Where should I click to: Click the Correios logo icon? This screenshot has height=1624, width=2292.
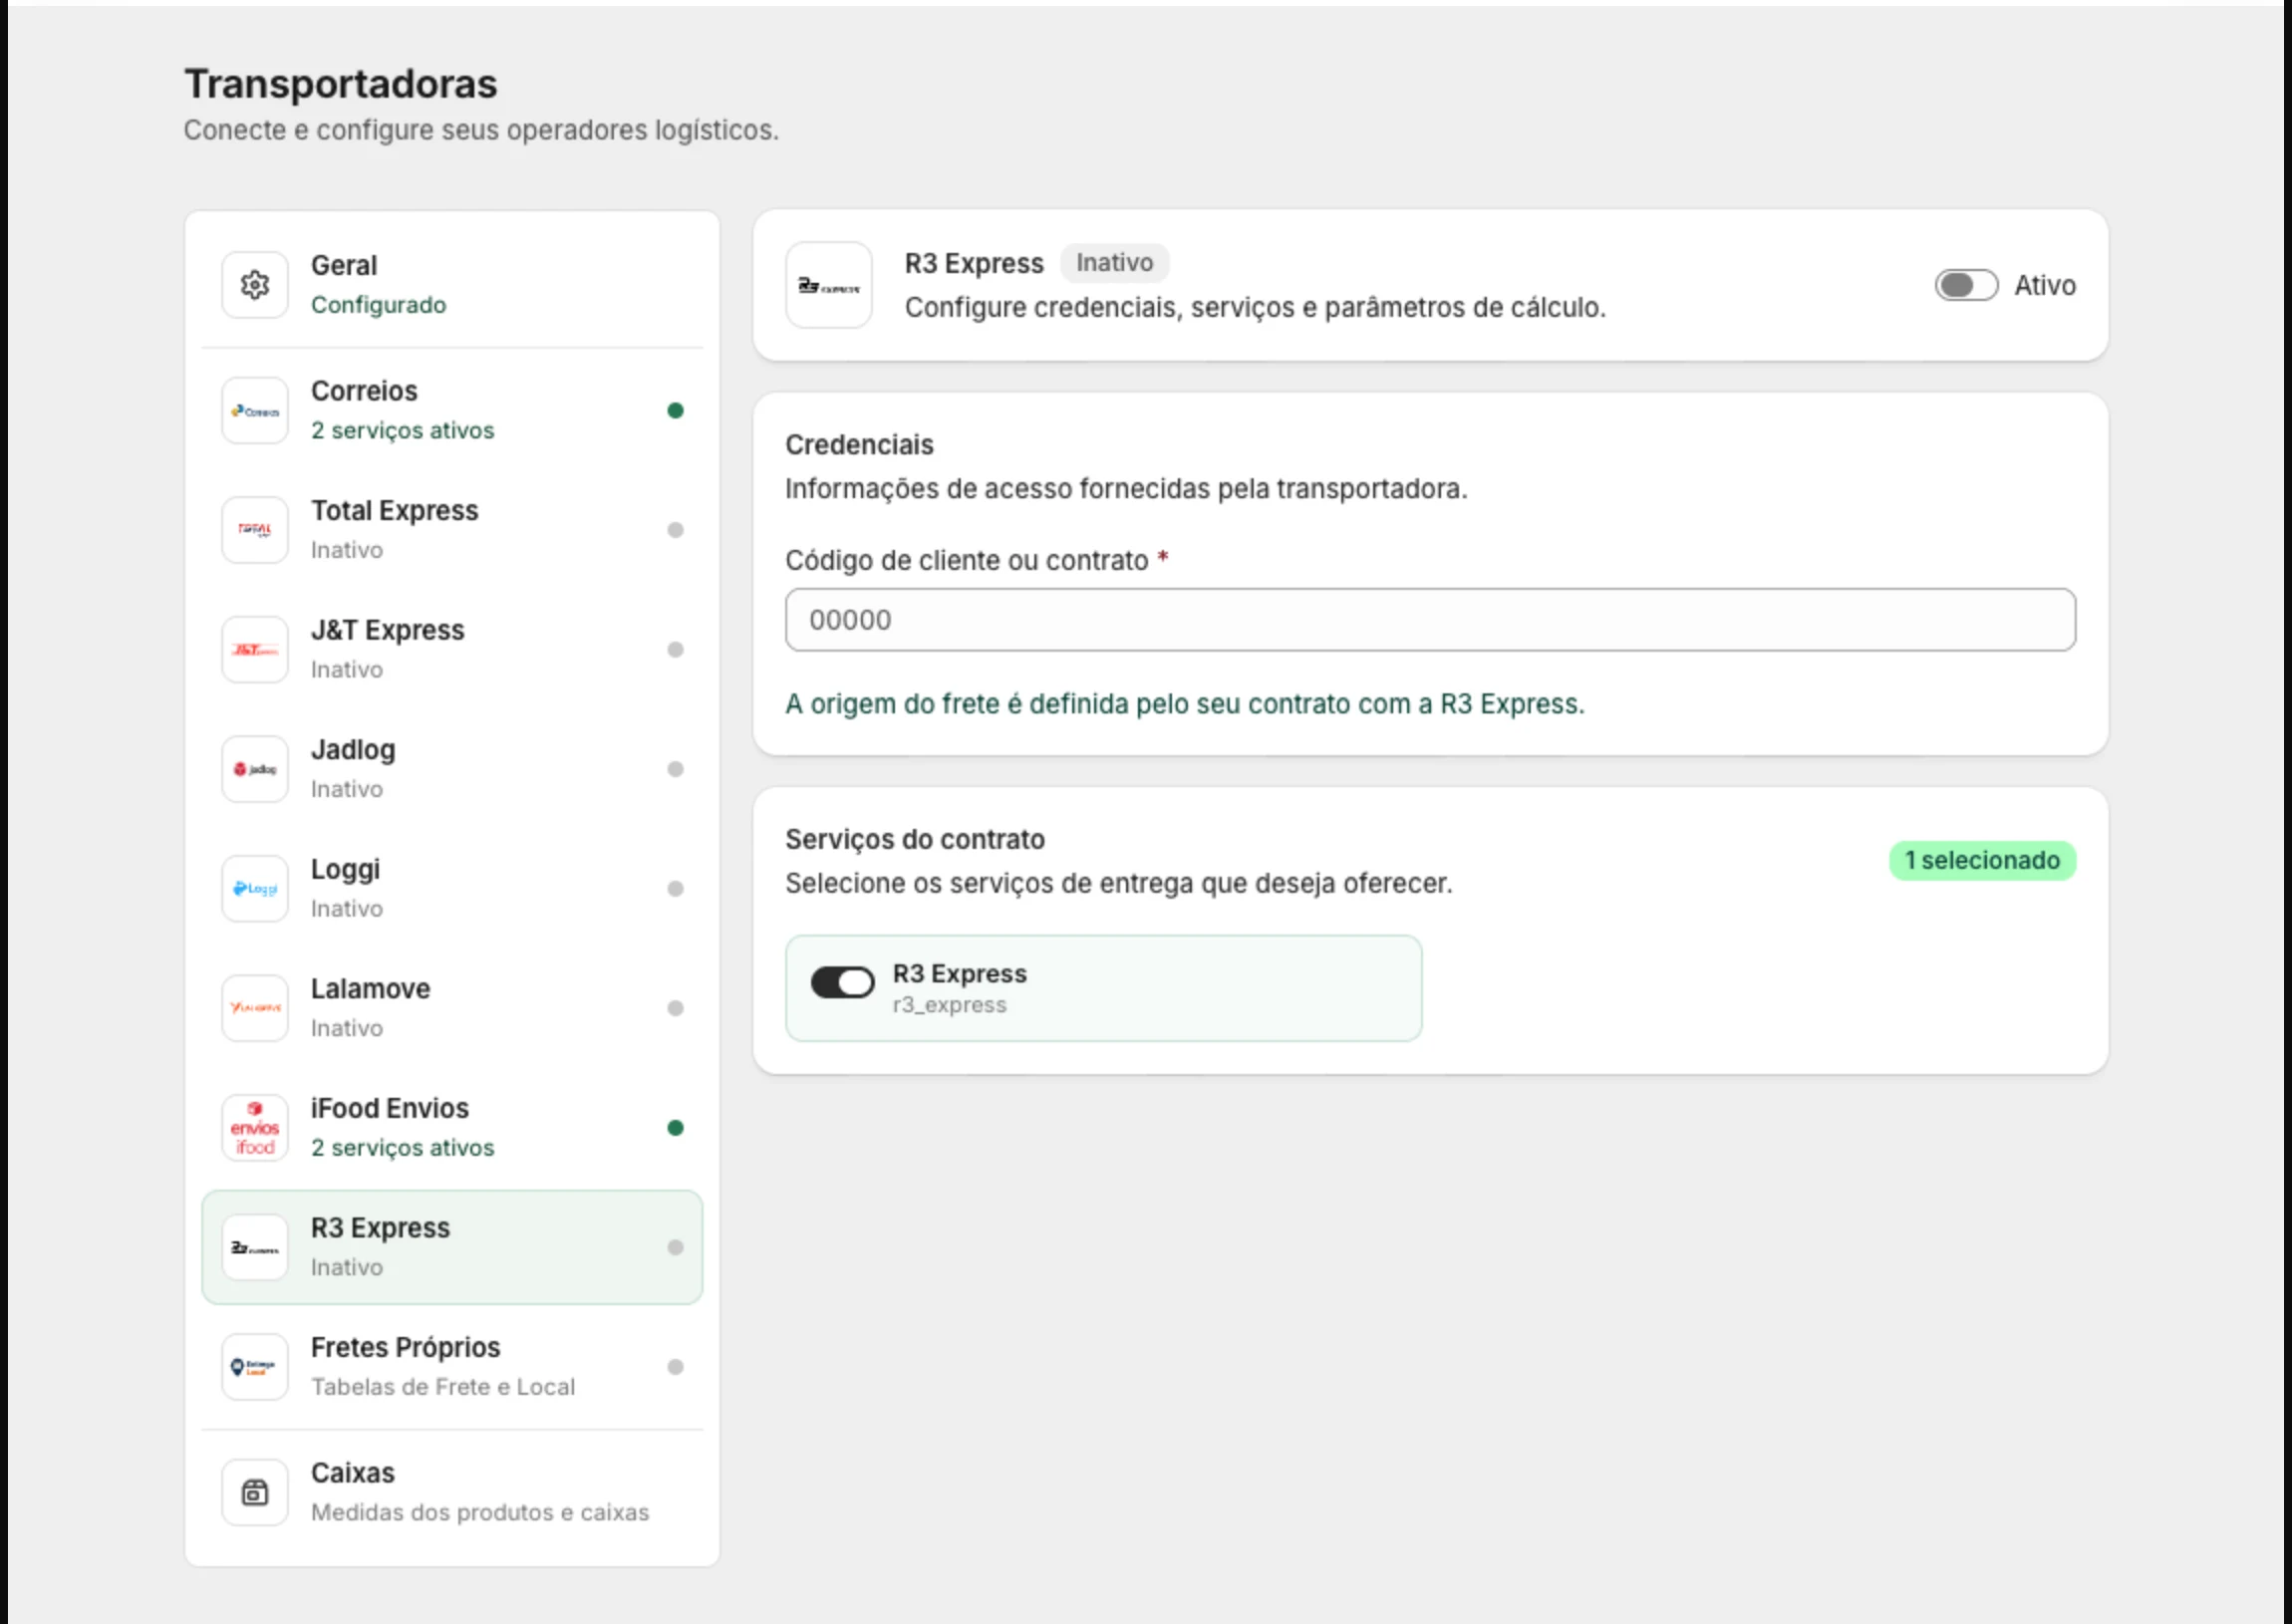(255, 410)
